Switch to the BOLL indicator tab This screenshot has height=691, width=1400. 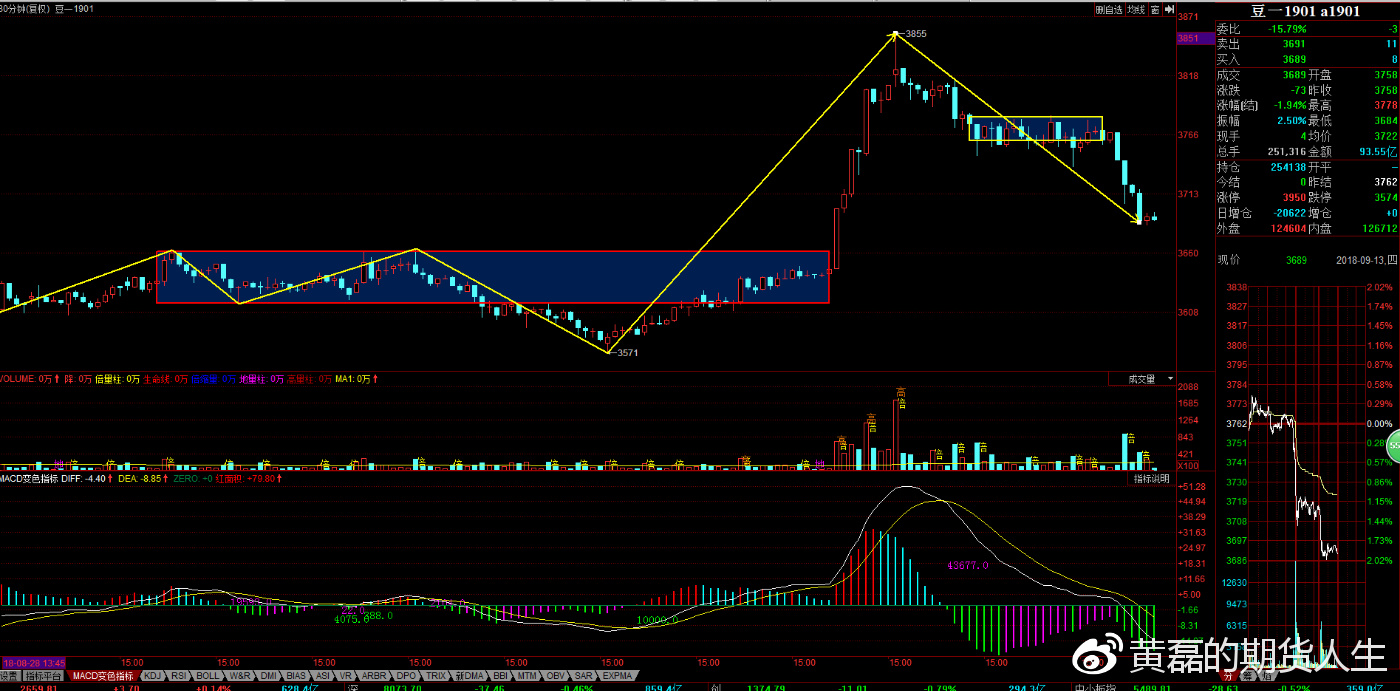coord(208,676)
